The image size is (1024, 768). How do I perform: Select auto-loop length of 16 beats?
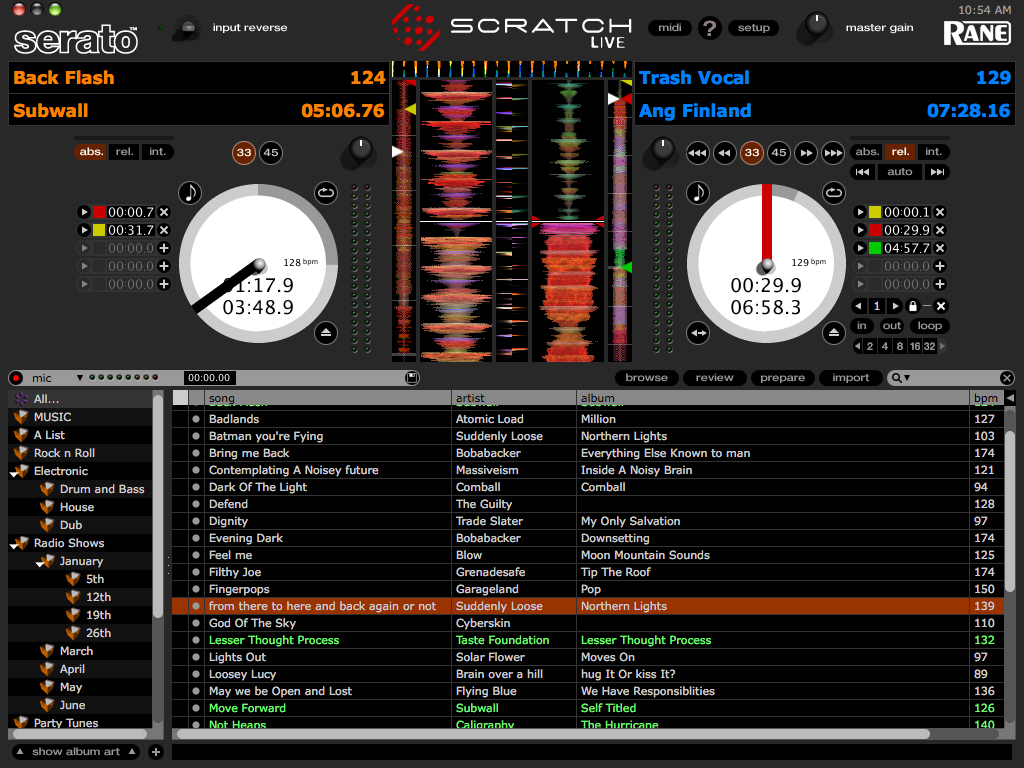914,347
